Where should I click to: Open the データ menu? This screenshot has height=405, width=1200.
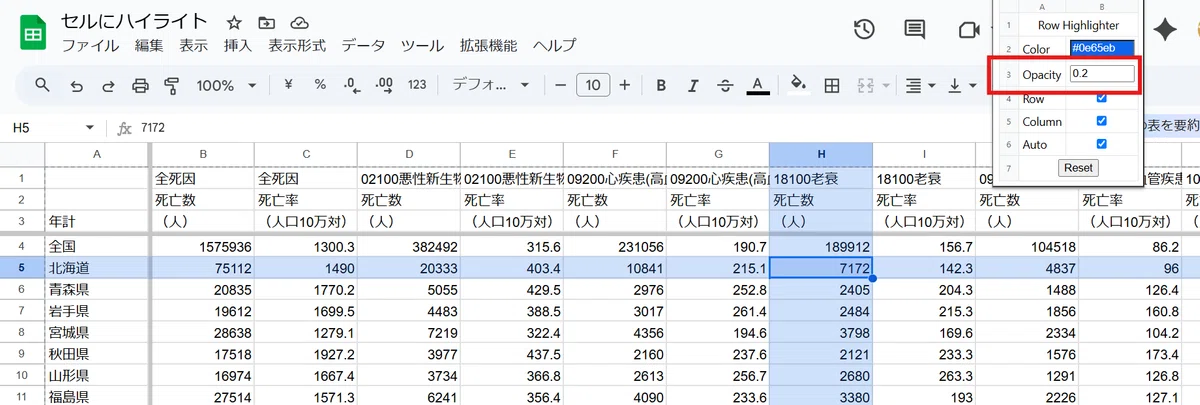click(363, 46)
